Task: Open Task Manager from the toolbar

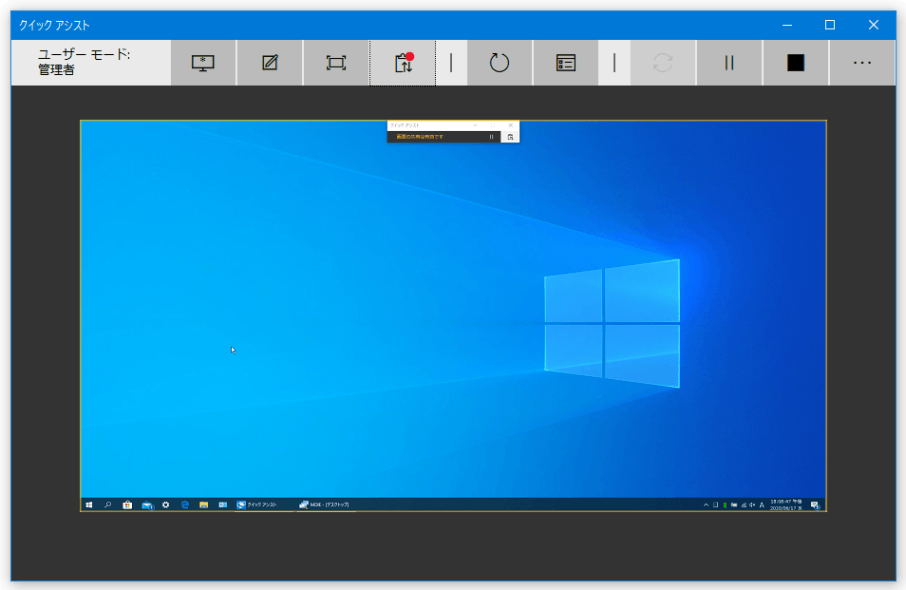Action: click(566, 63)
